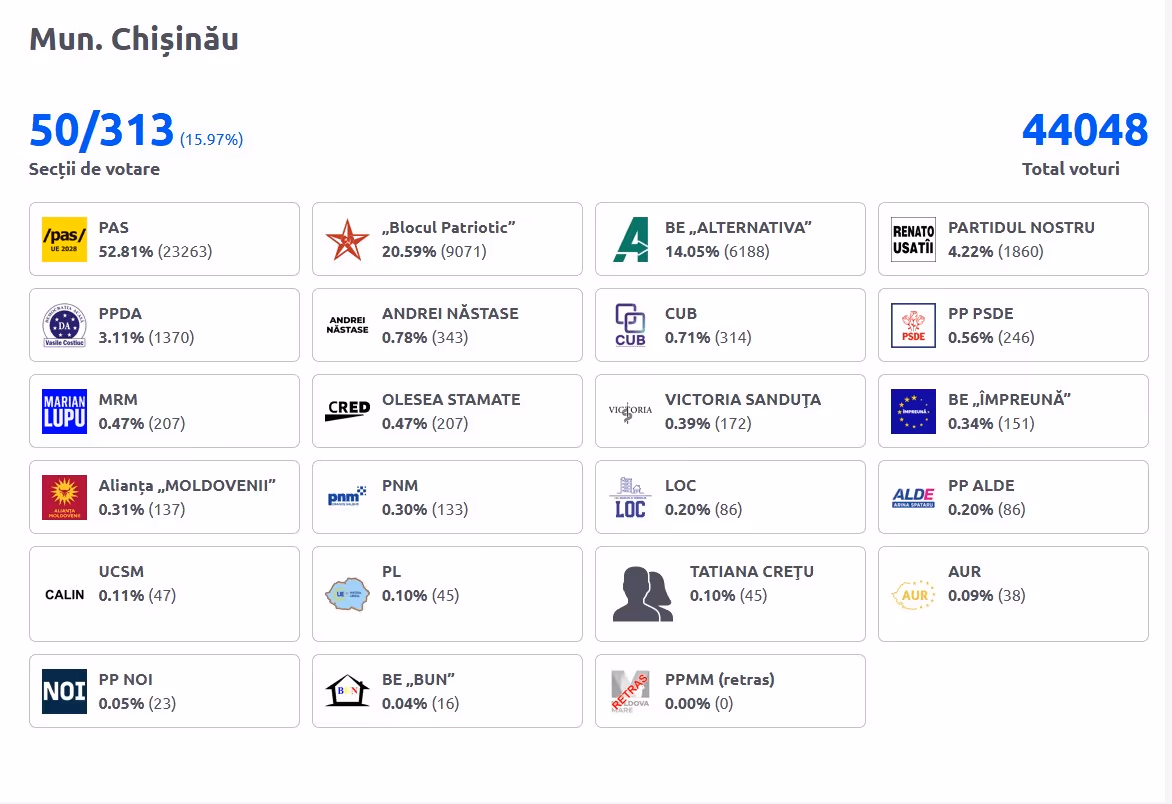Click BE BUN result 0.04% (16)

[421, 704]
